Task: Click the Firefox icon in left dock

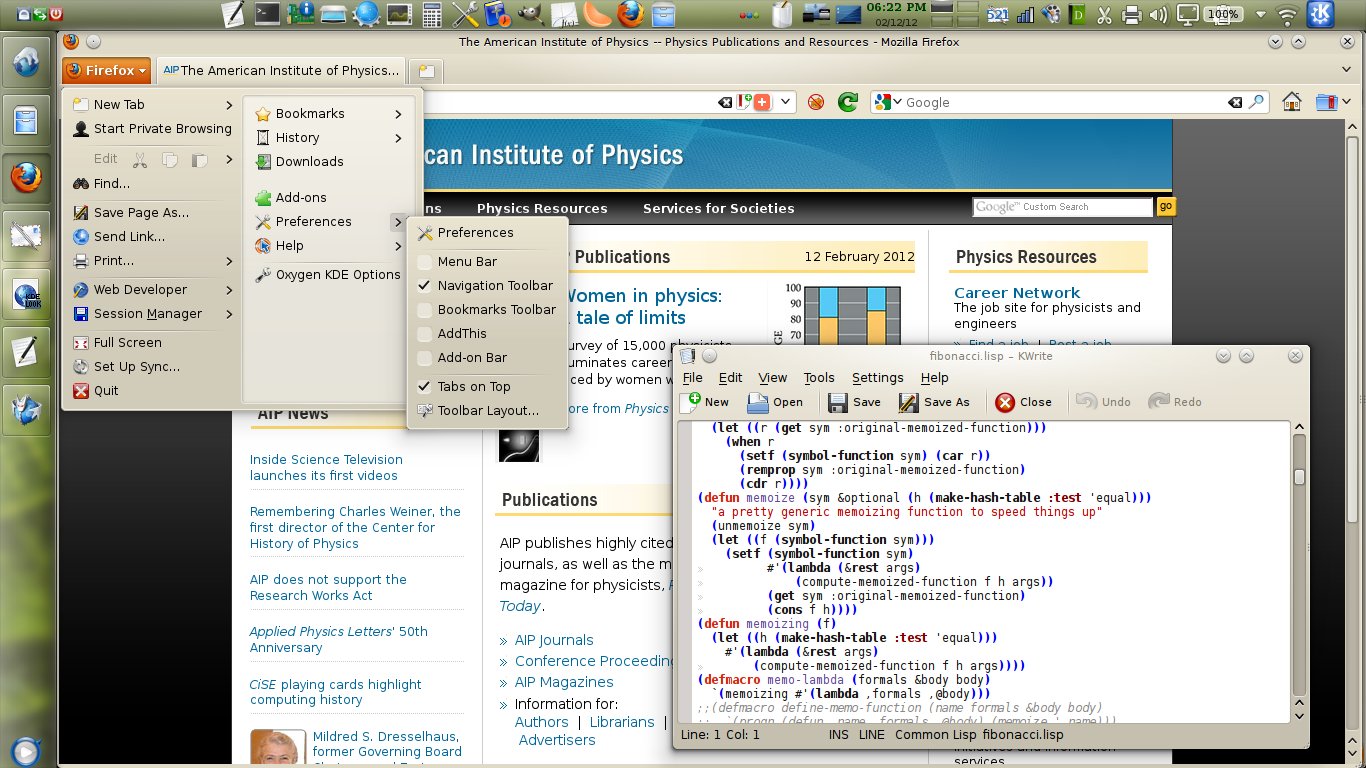Action: click(26, 178)
